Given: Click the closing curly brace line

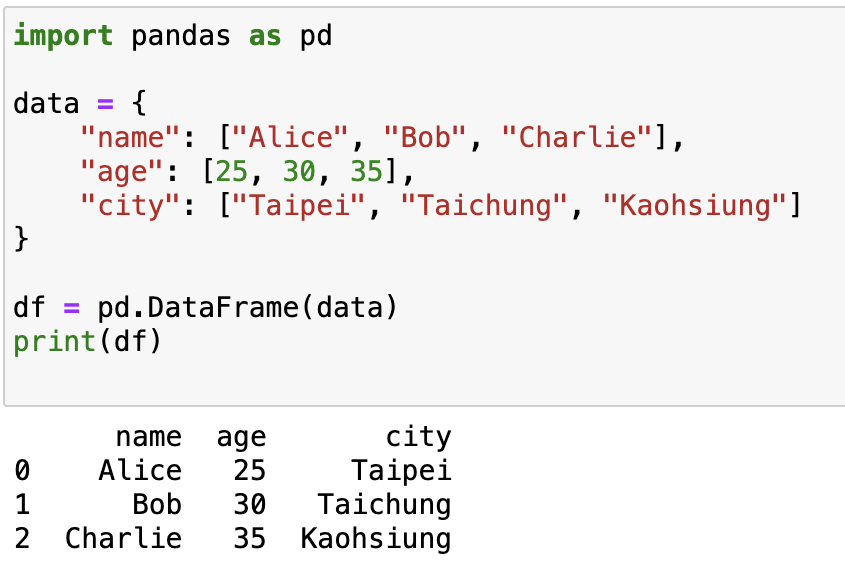Looking at the screenshot, I should point(21,239).
